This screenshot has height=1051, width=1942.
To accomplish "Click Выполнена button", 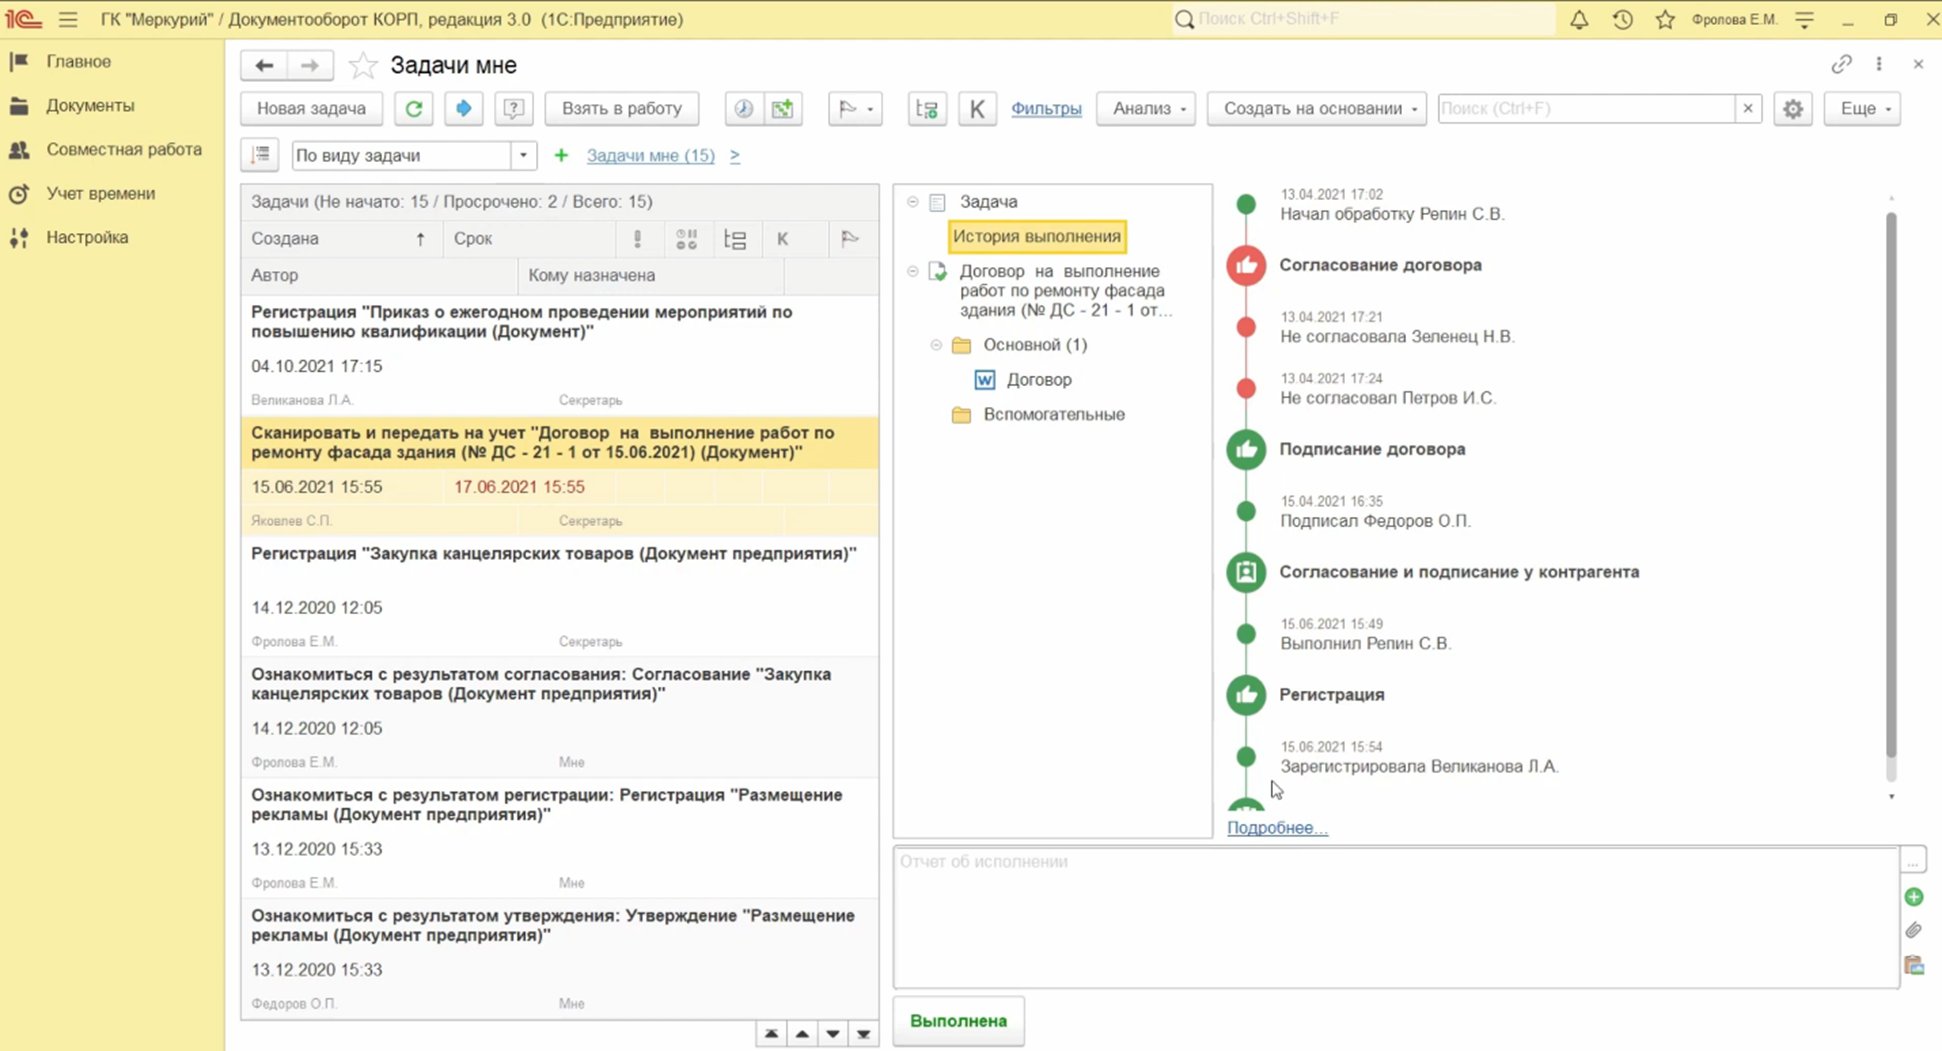I will point(958,1021).
